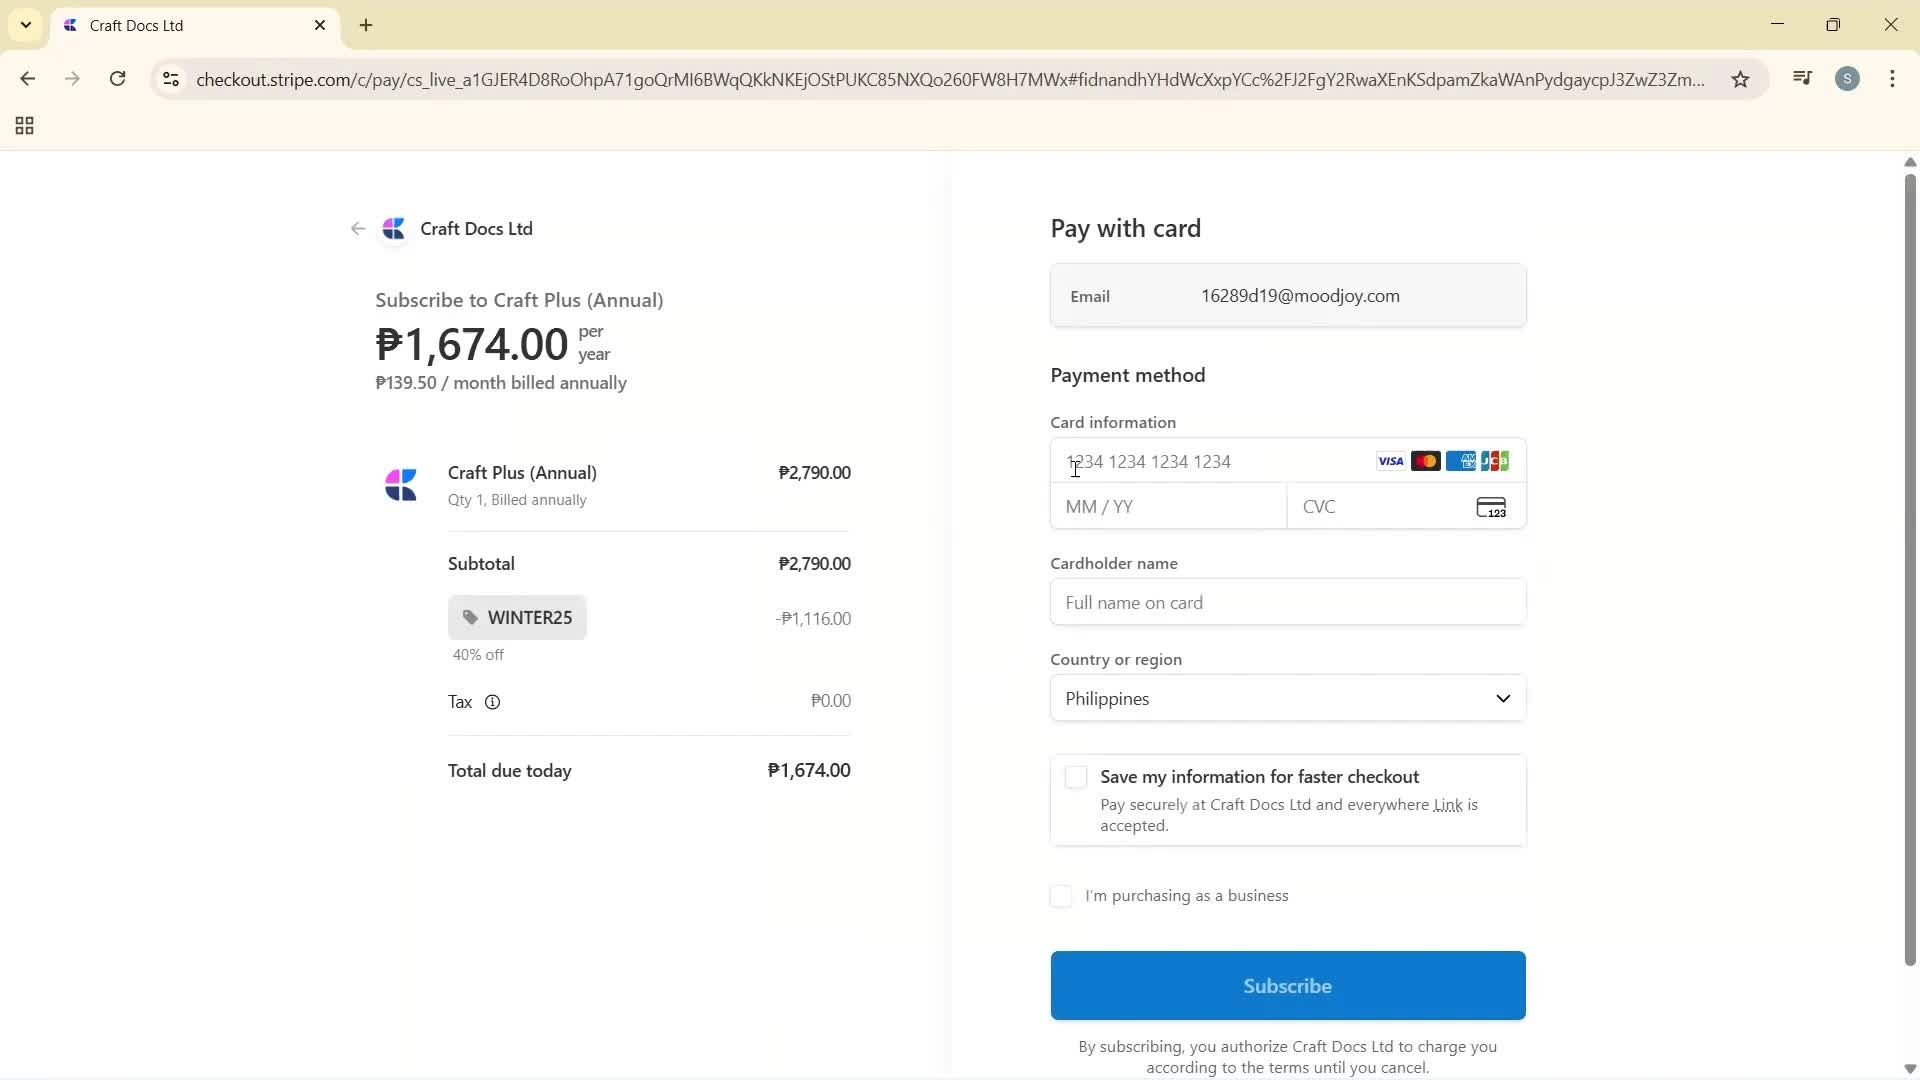Image resolution: width=1920 pixels, height=1080 pixels.
Task: Open a new browser tab
Action: pyautogui.click(x=366, y=25)
